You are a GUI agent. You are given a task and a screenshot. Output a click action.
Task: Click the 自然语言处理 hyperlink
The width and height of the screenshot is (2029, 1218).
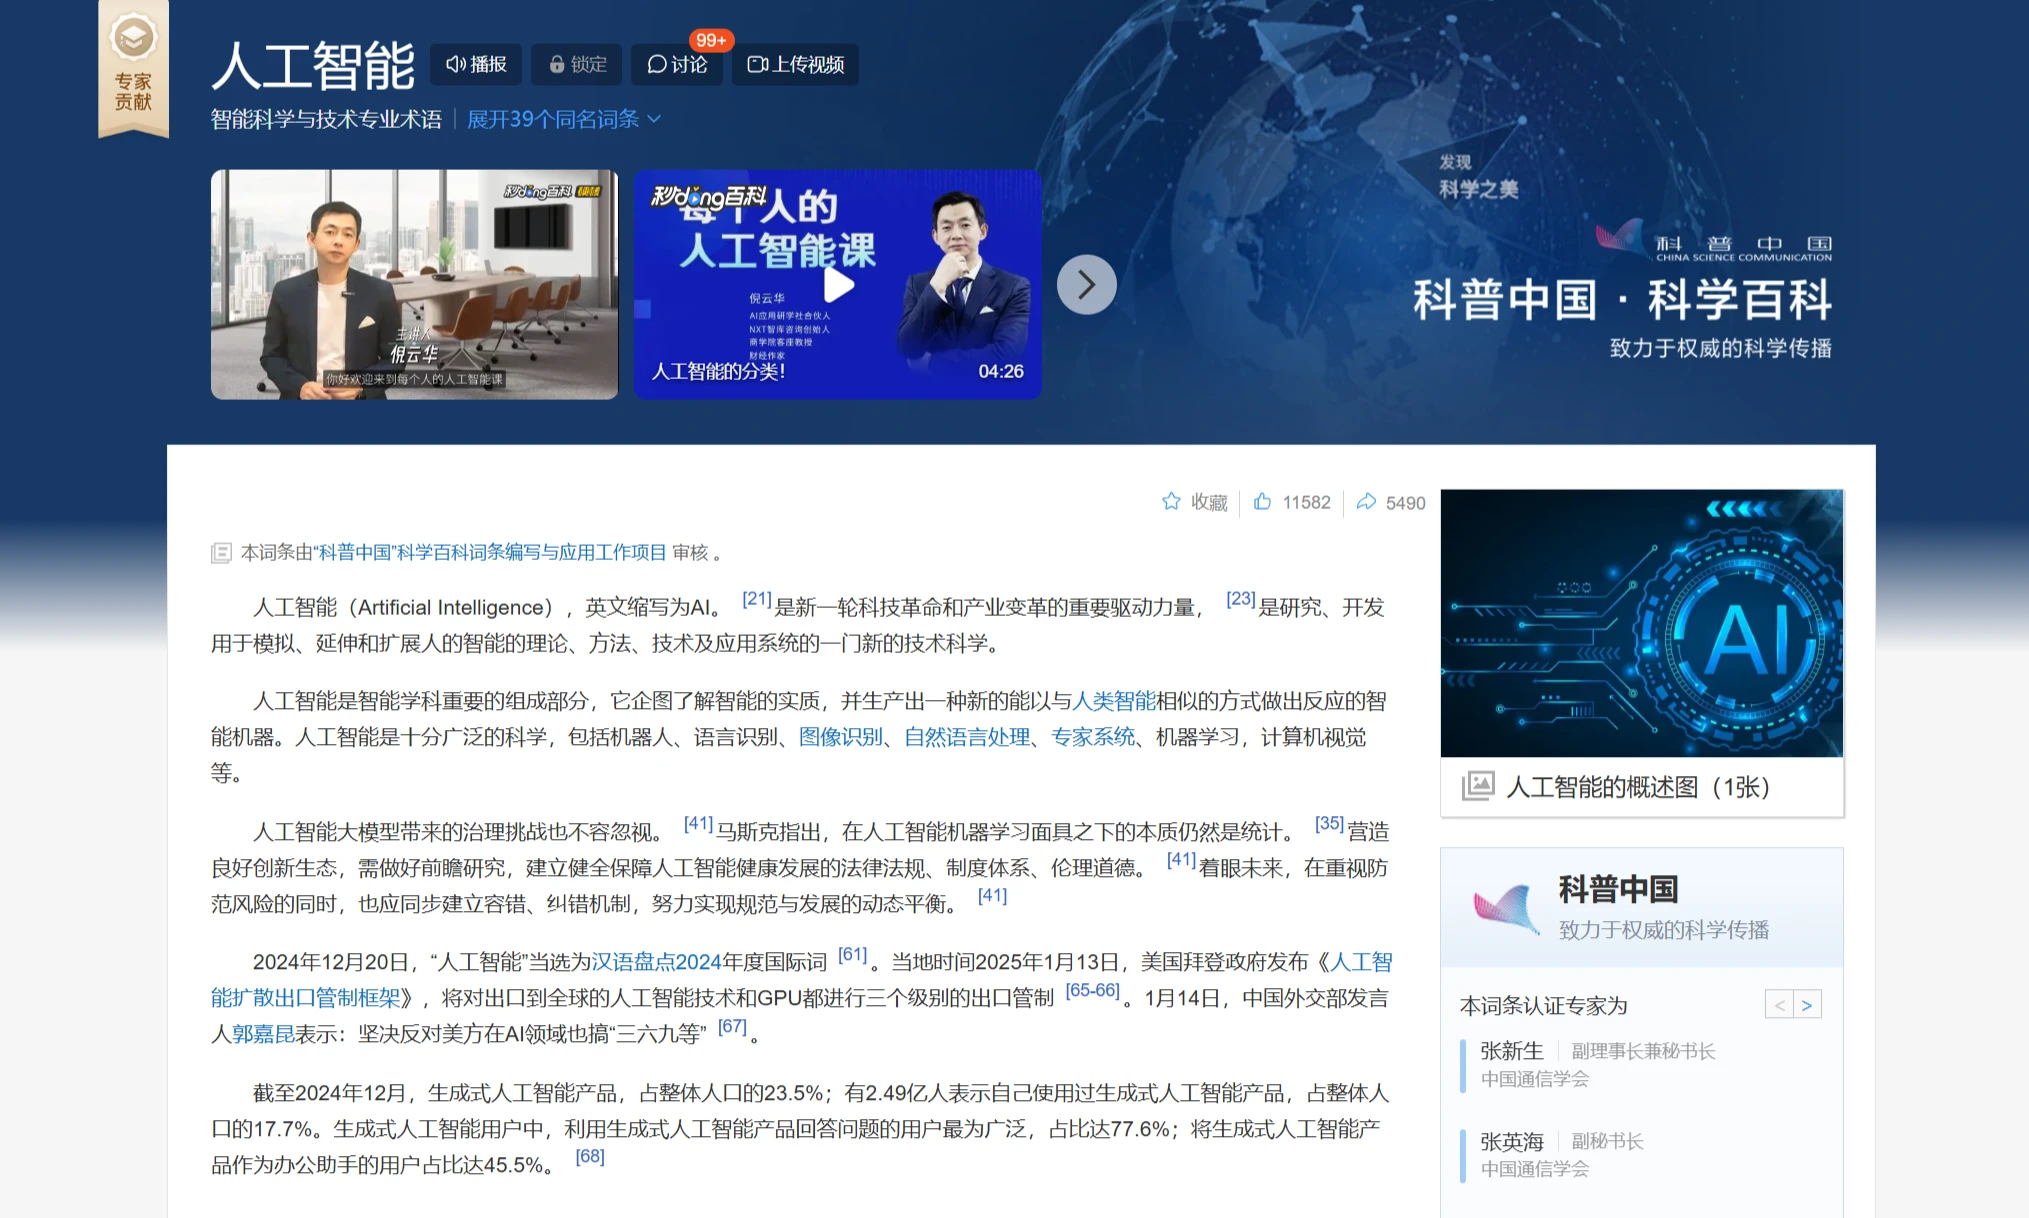click(966, 738)
